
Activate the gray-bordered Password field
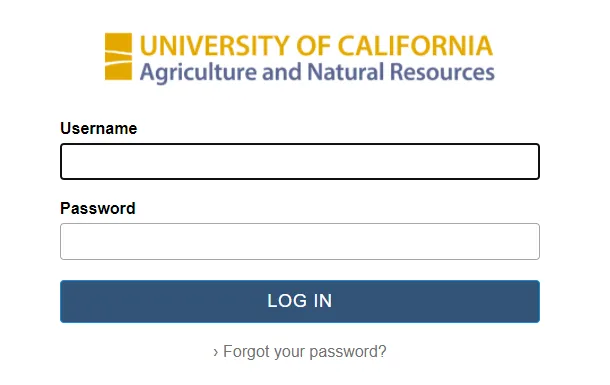tap(300, 242)
